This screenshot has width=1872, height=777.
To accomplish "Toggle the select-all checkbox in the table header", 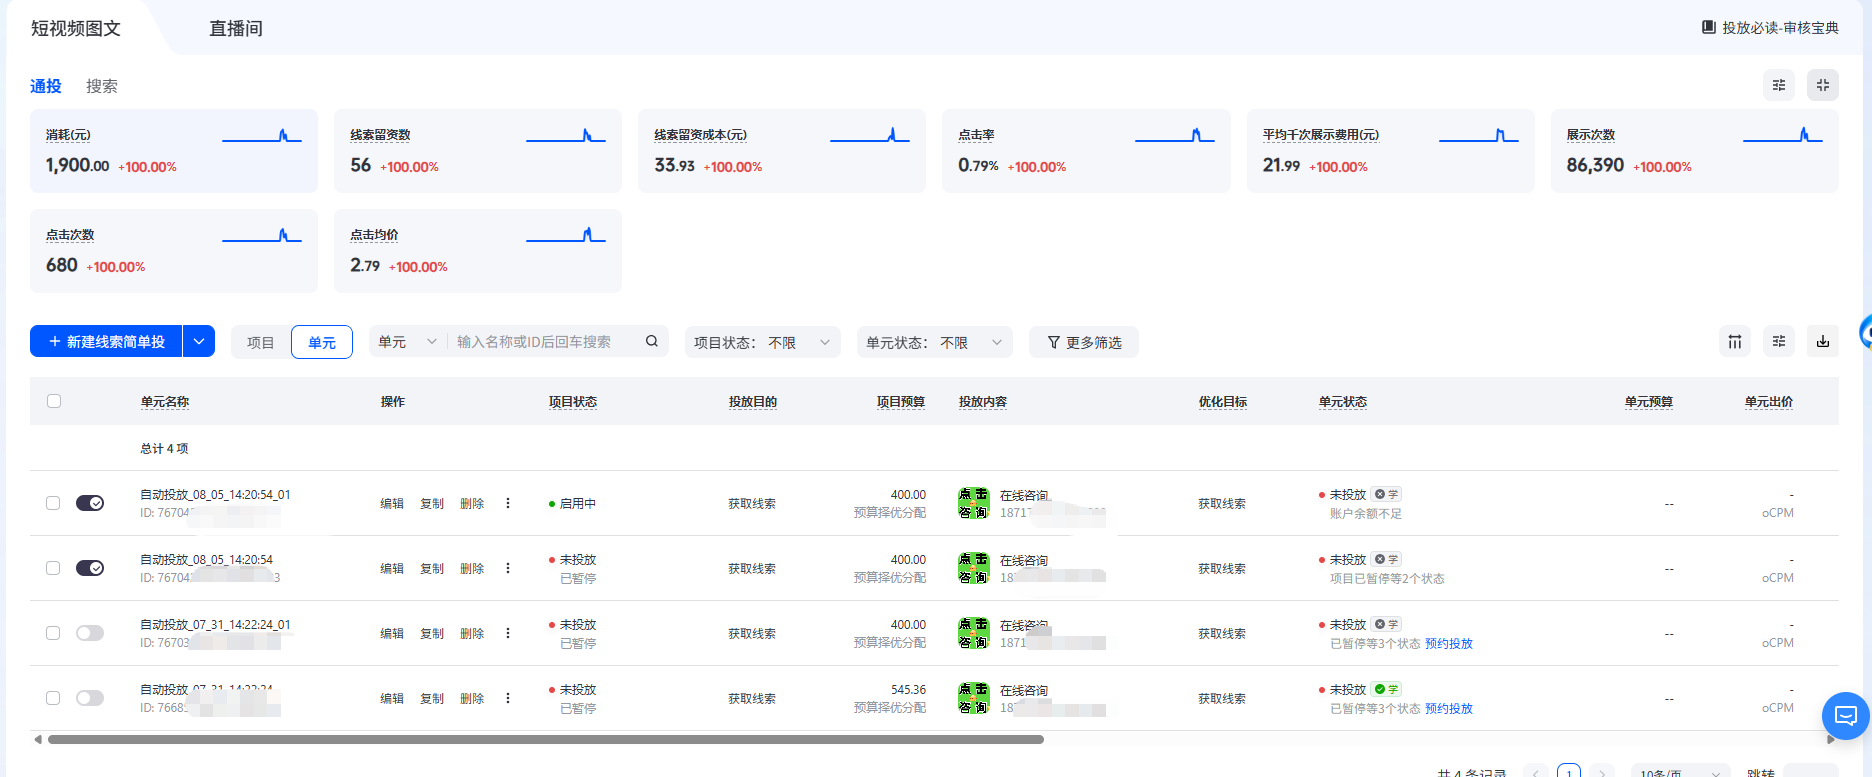I will (54, 401).
